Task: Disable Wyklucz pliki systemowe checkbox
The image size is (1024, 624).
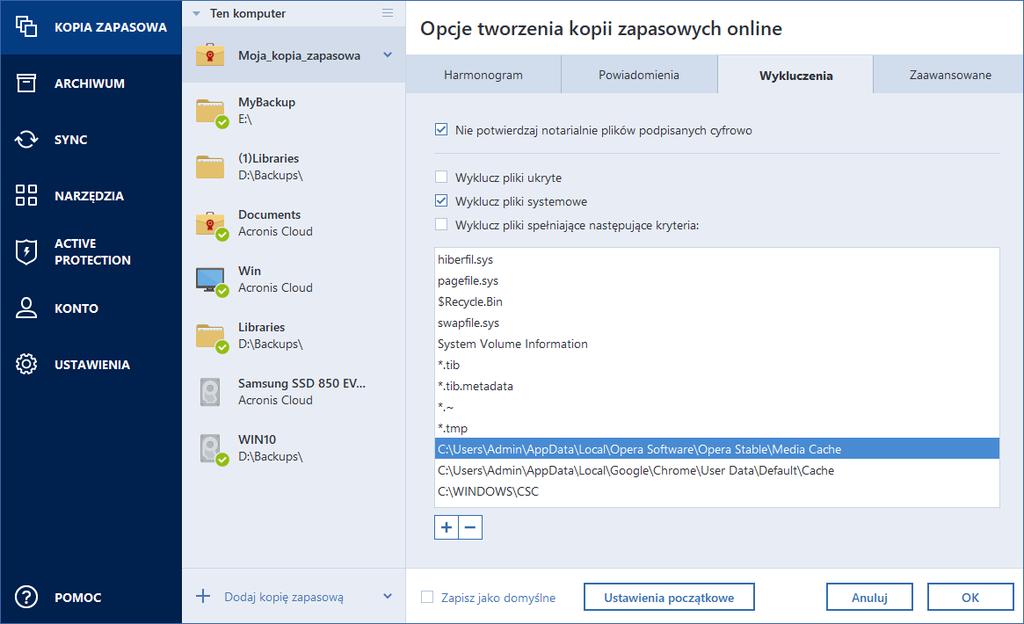Action: [x=441, y=200]
